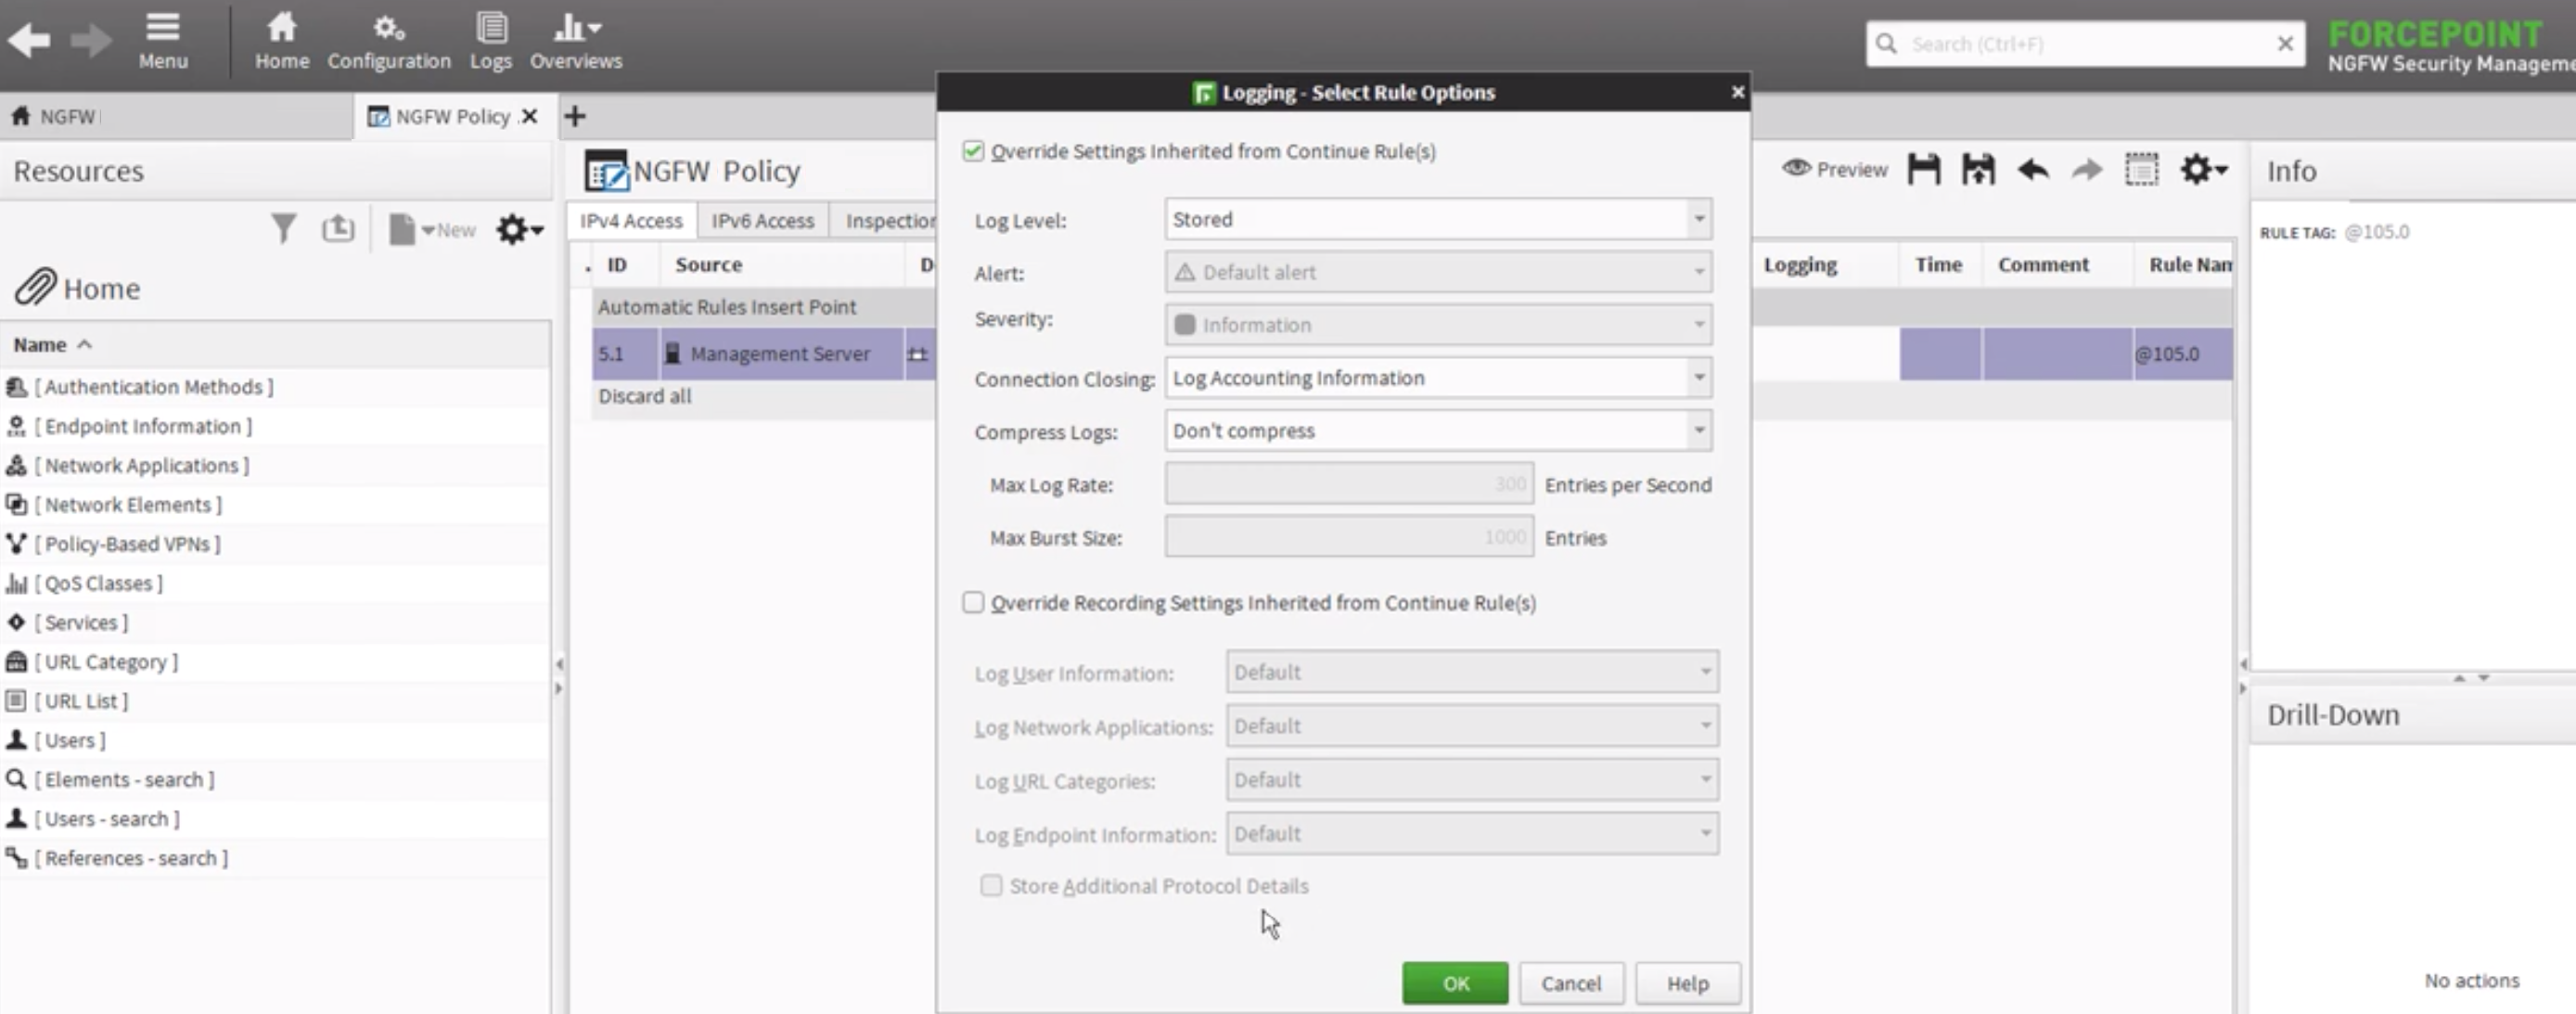Confirm the dialog with OK
The height and width of the screenshot is (1014, 2576).
[1455, 983]
